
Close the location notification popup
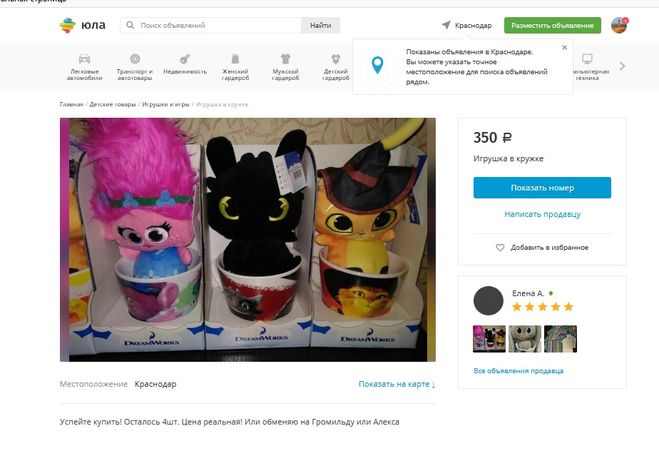[564, 47]
